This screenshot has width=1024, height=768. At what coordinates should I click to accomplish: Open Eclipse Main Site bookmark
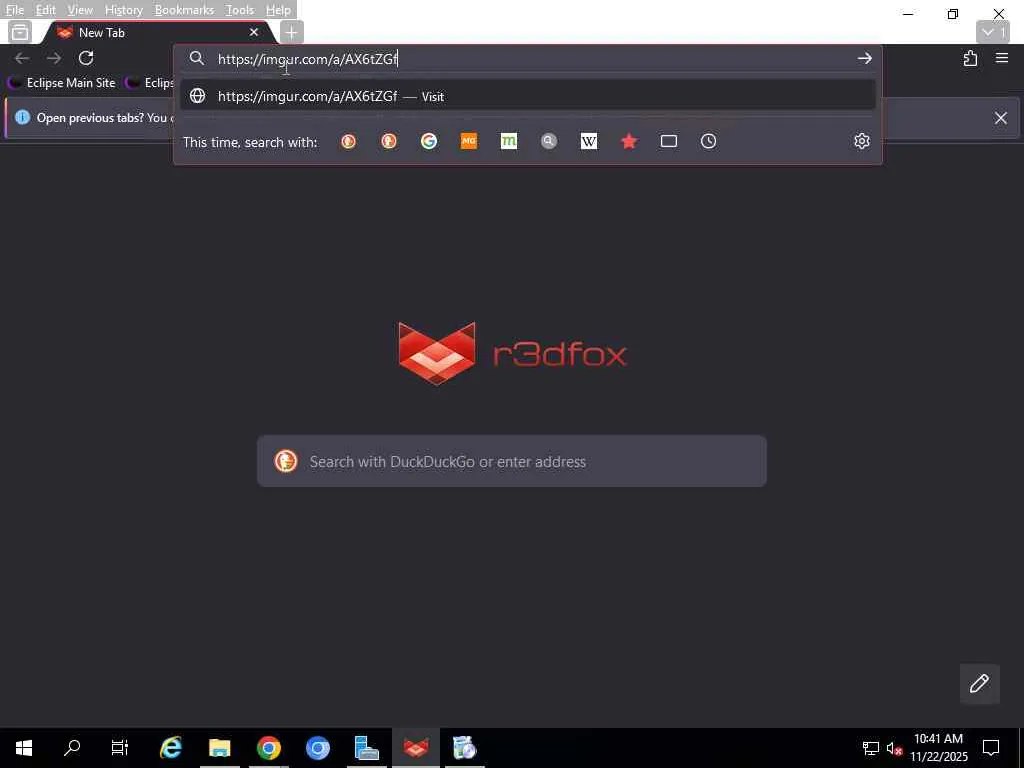pos(62,82)
